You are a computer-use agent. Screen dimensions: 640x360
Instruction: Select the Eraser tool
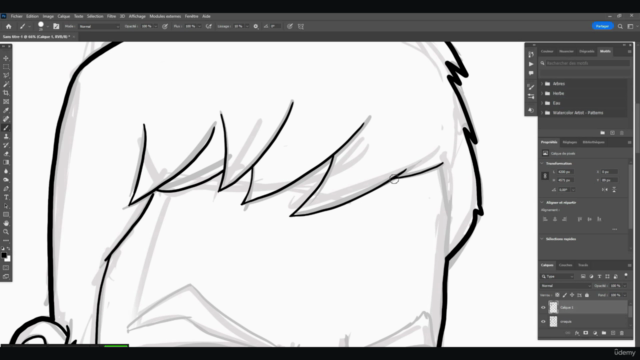click(6, 154)
